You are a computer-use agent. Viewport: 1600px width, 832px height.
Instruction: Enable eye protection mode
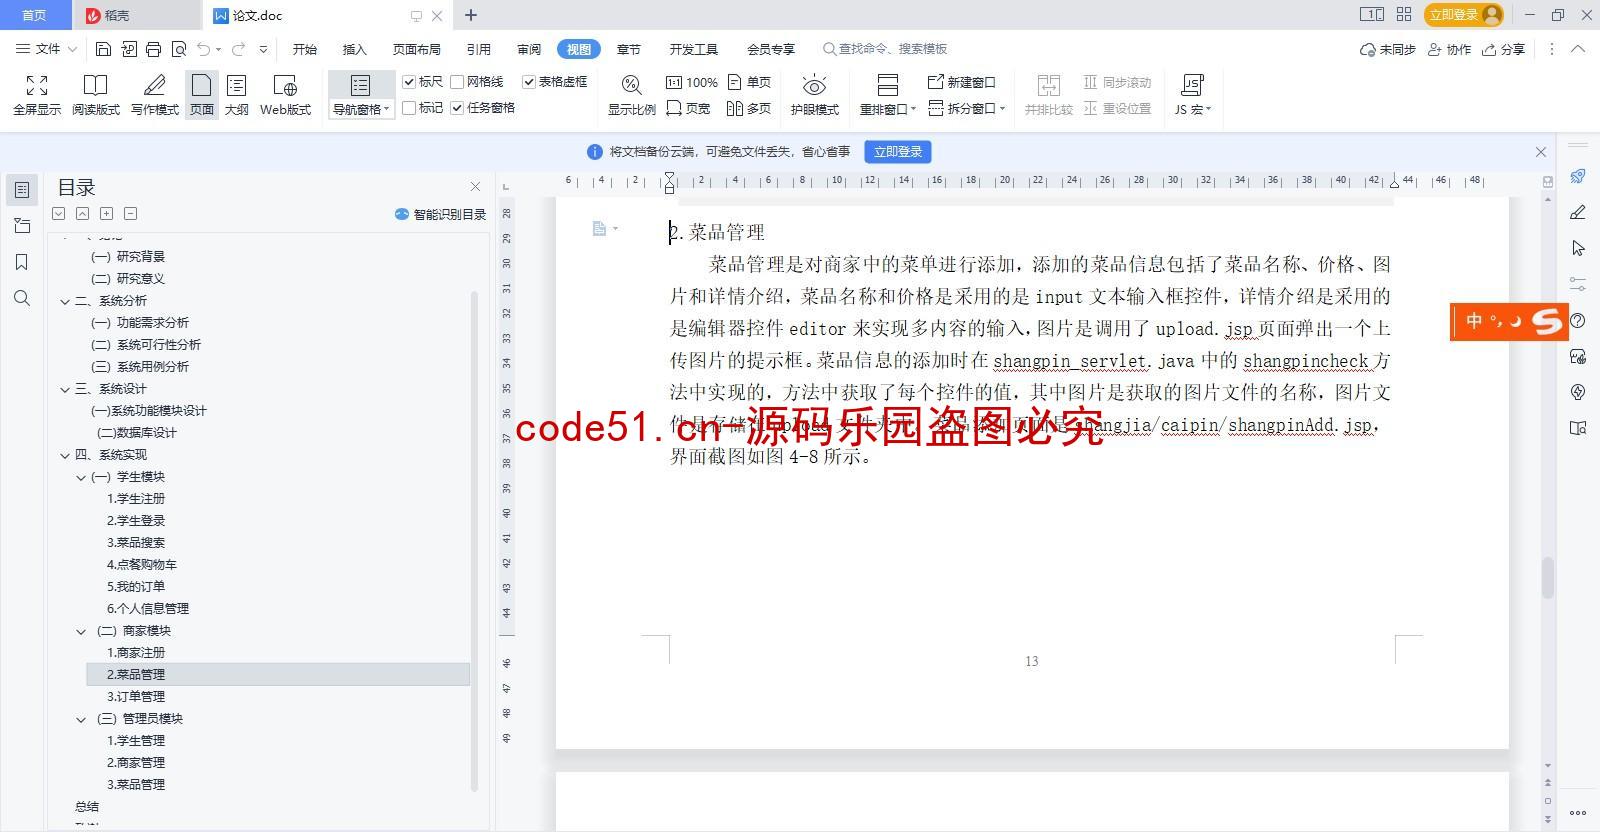(x=815, y=95)
